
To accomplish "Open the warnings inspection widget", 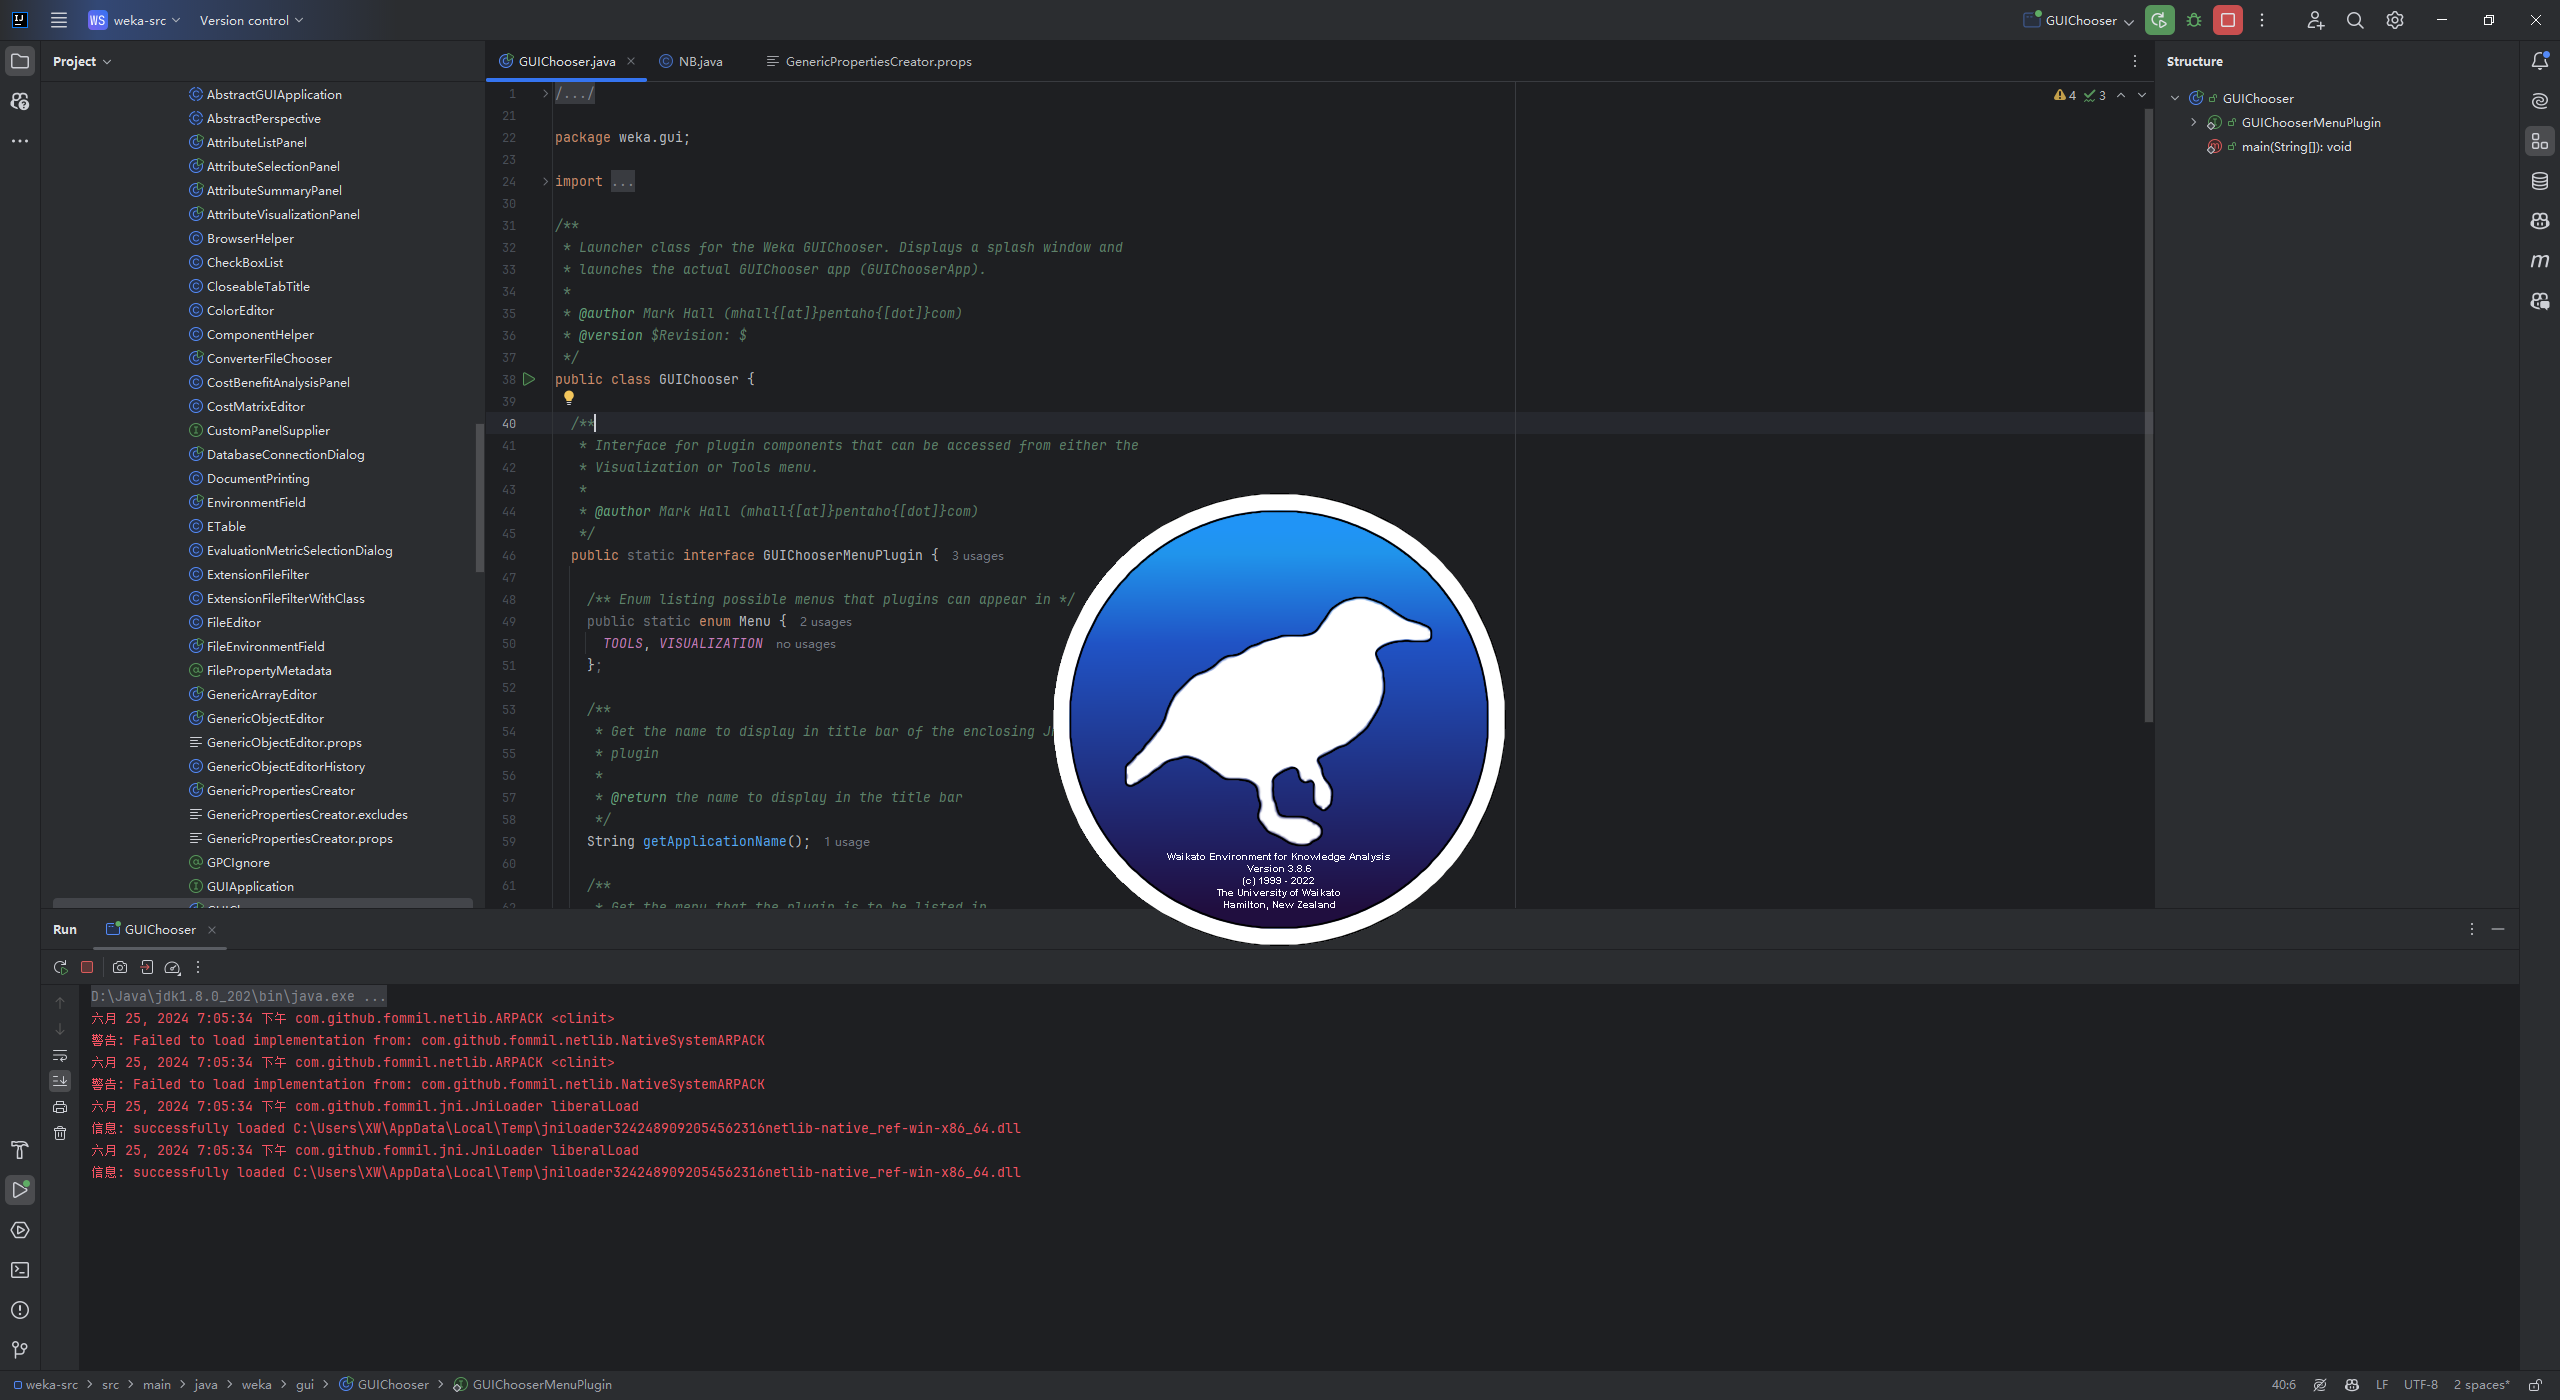I will pyautogui.click(x=2079, y=95).
